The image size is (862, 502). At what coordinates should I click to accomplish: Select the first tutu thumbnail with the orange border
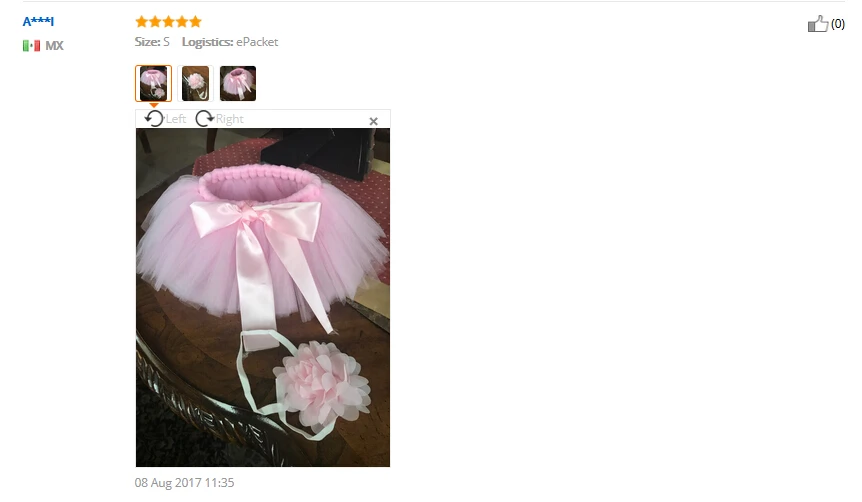tap(153, 84)
